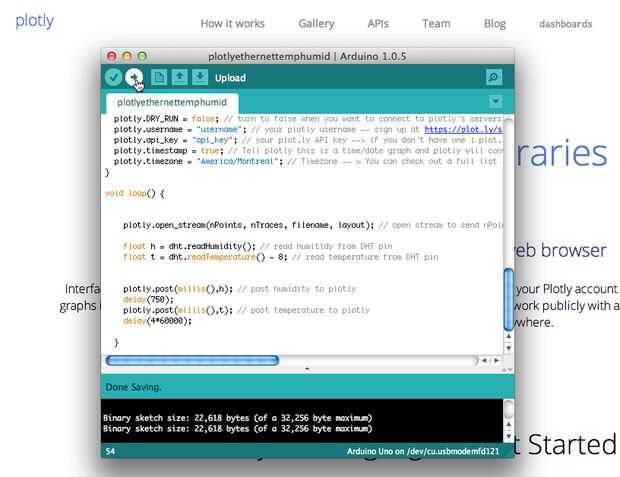Click the plotly.timestamp = true line
This screenshot has width=620, height=477.
pyautogui.click(x=308, y=151)
